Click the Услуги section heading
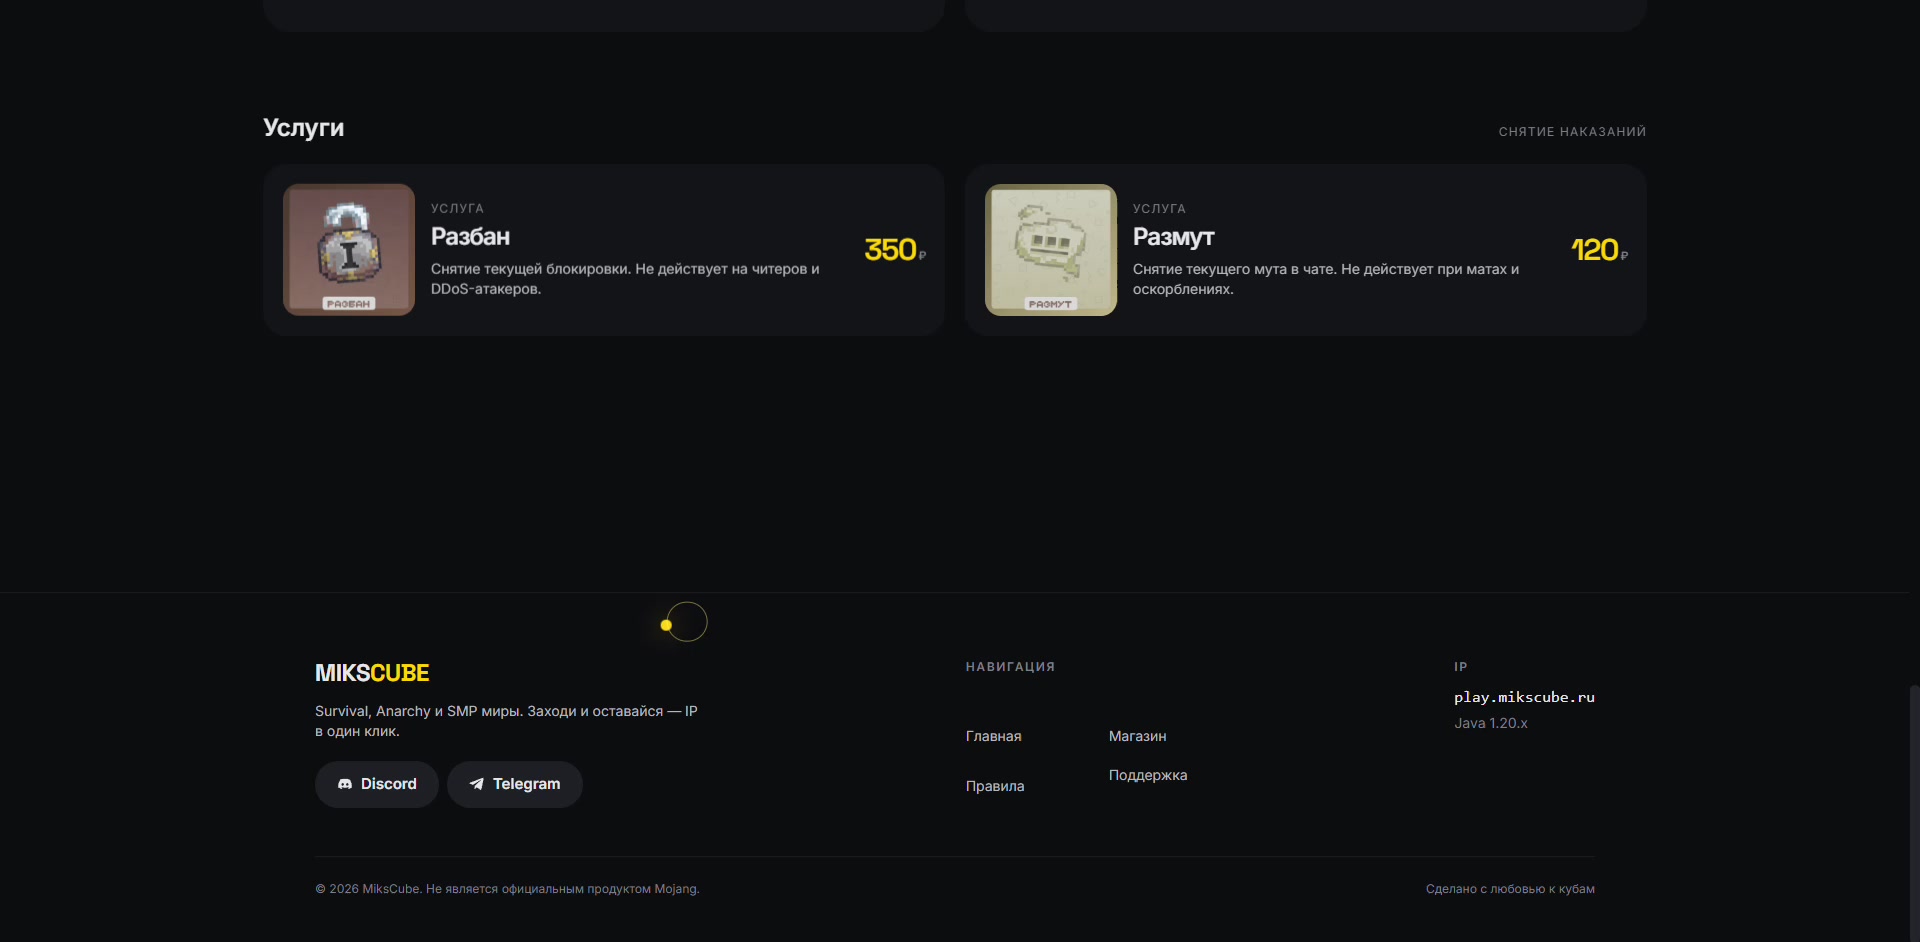 304,128
